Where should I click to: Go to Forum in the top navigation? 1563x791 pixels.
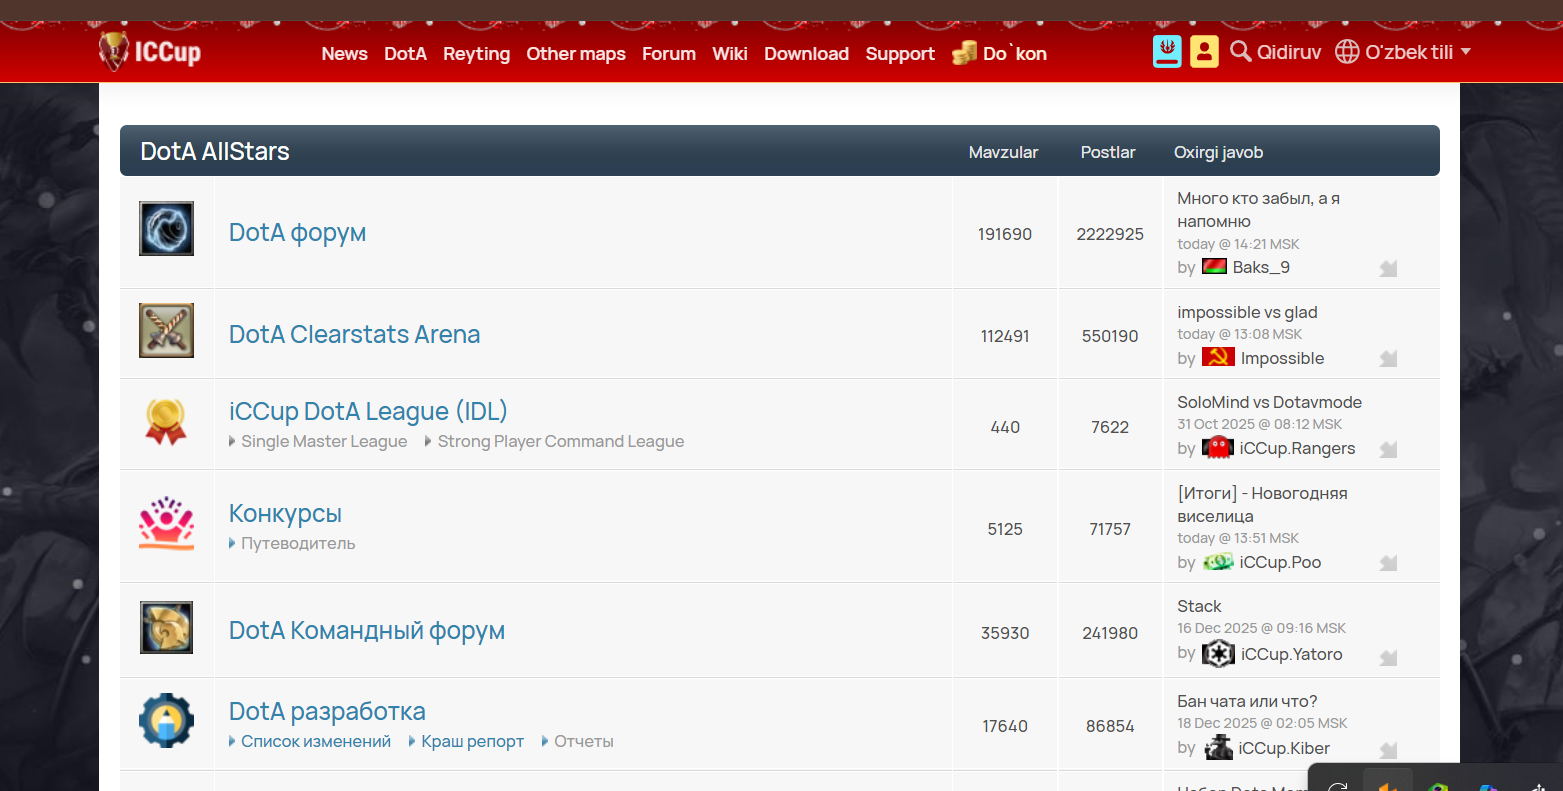tap(669, 54)
